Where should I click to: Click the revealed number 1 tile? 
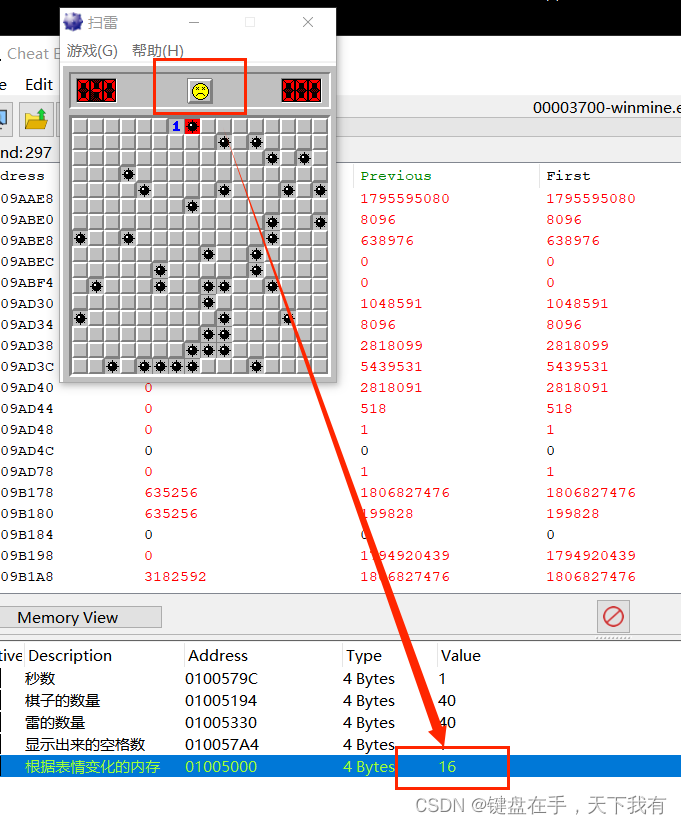176,126
